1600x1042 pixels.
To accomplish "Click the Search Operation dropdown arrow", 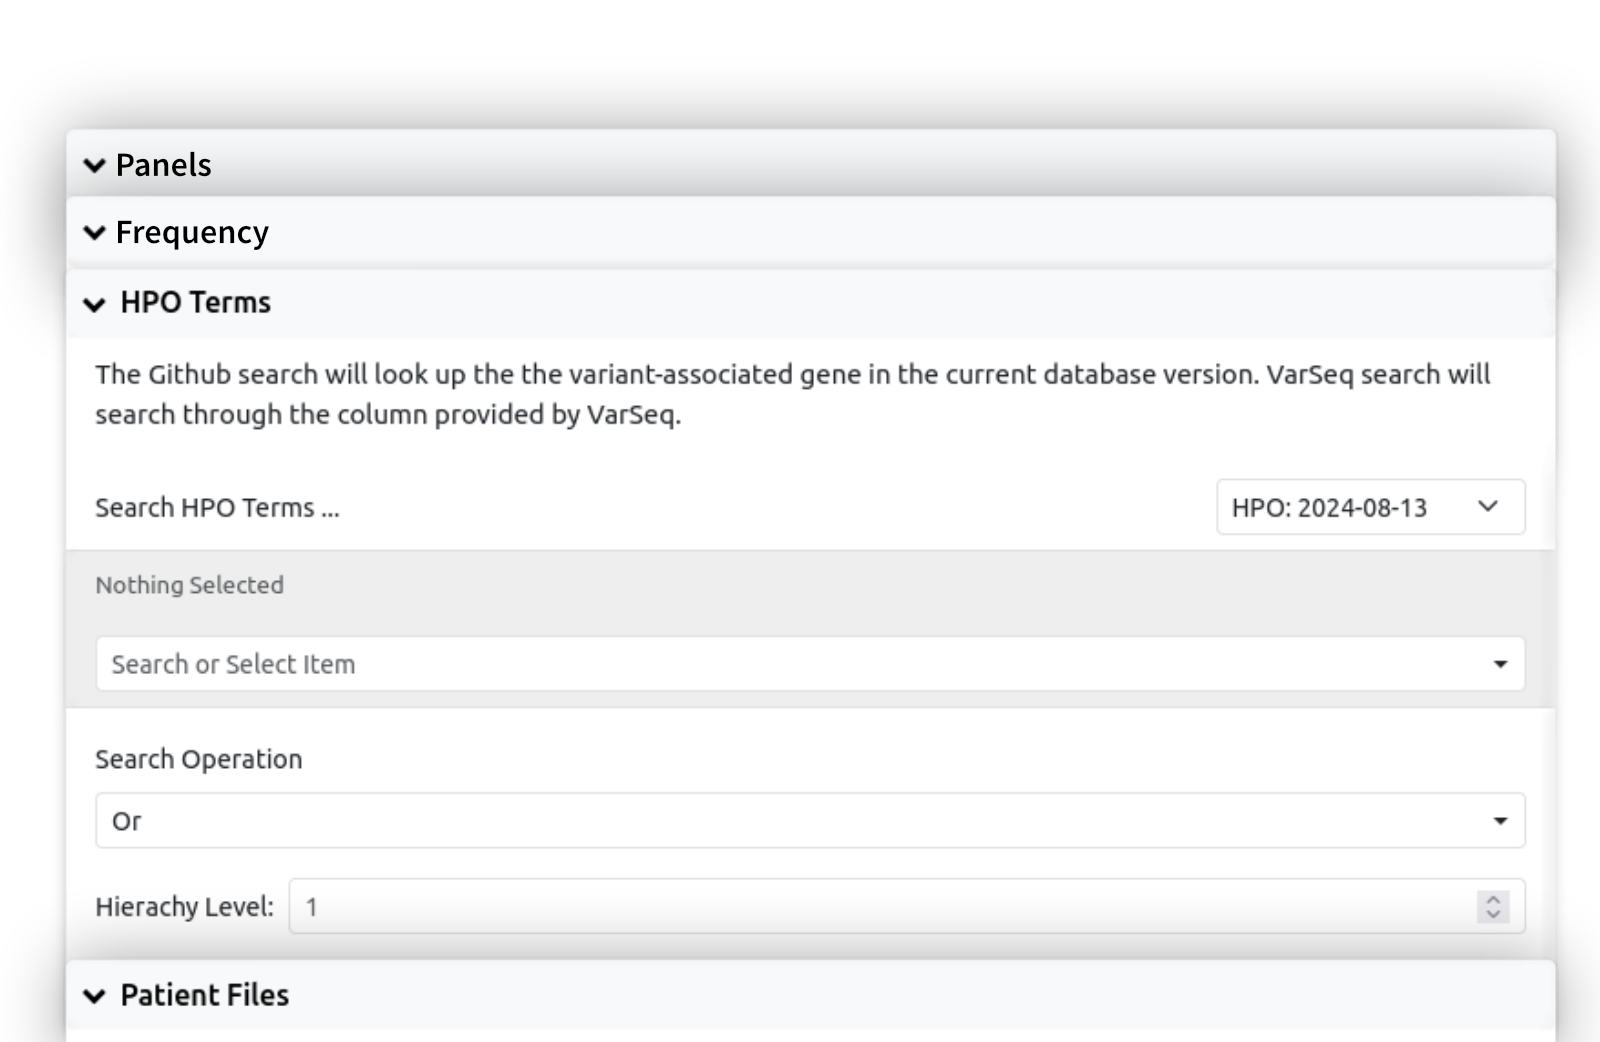I will tap(1499, 820).
